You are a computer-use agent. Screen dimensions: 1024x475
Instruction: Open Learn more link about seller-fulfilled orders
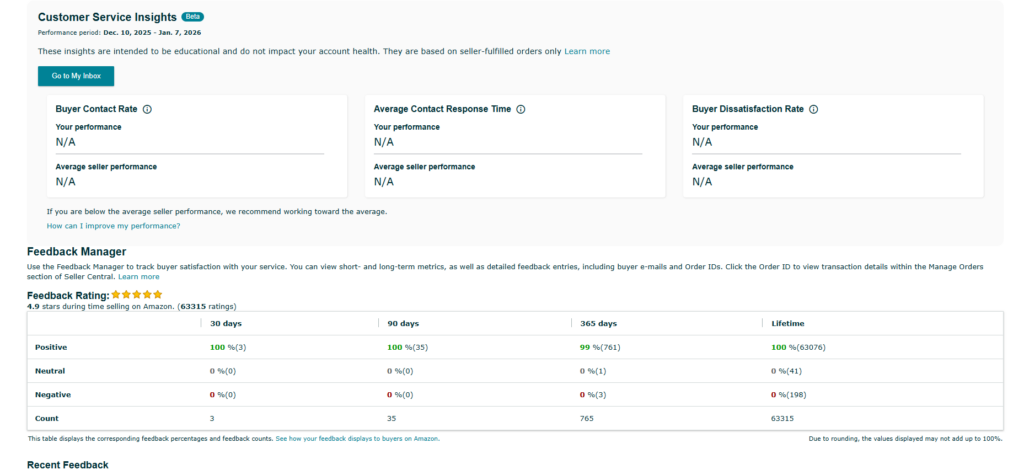[x=587, y=51]
